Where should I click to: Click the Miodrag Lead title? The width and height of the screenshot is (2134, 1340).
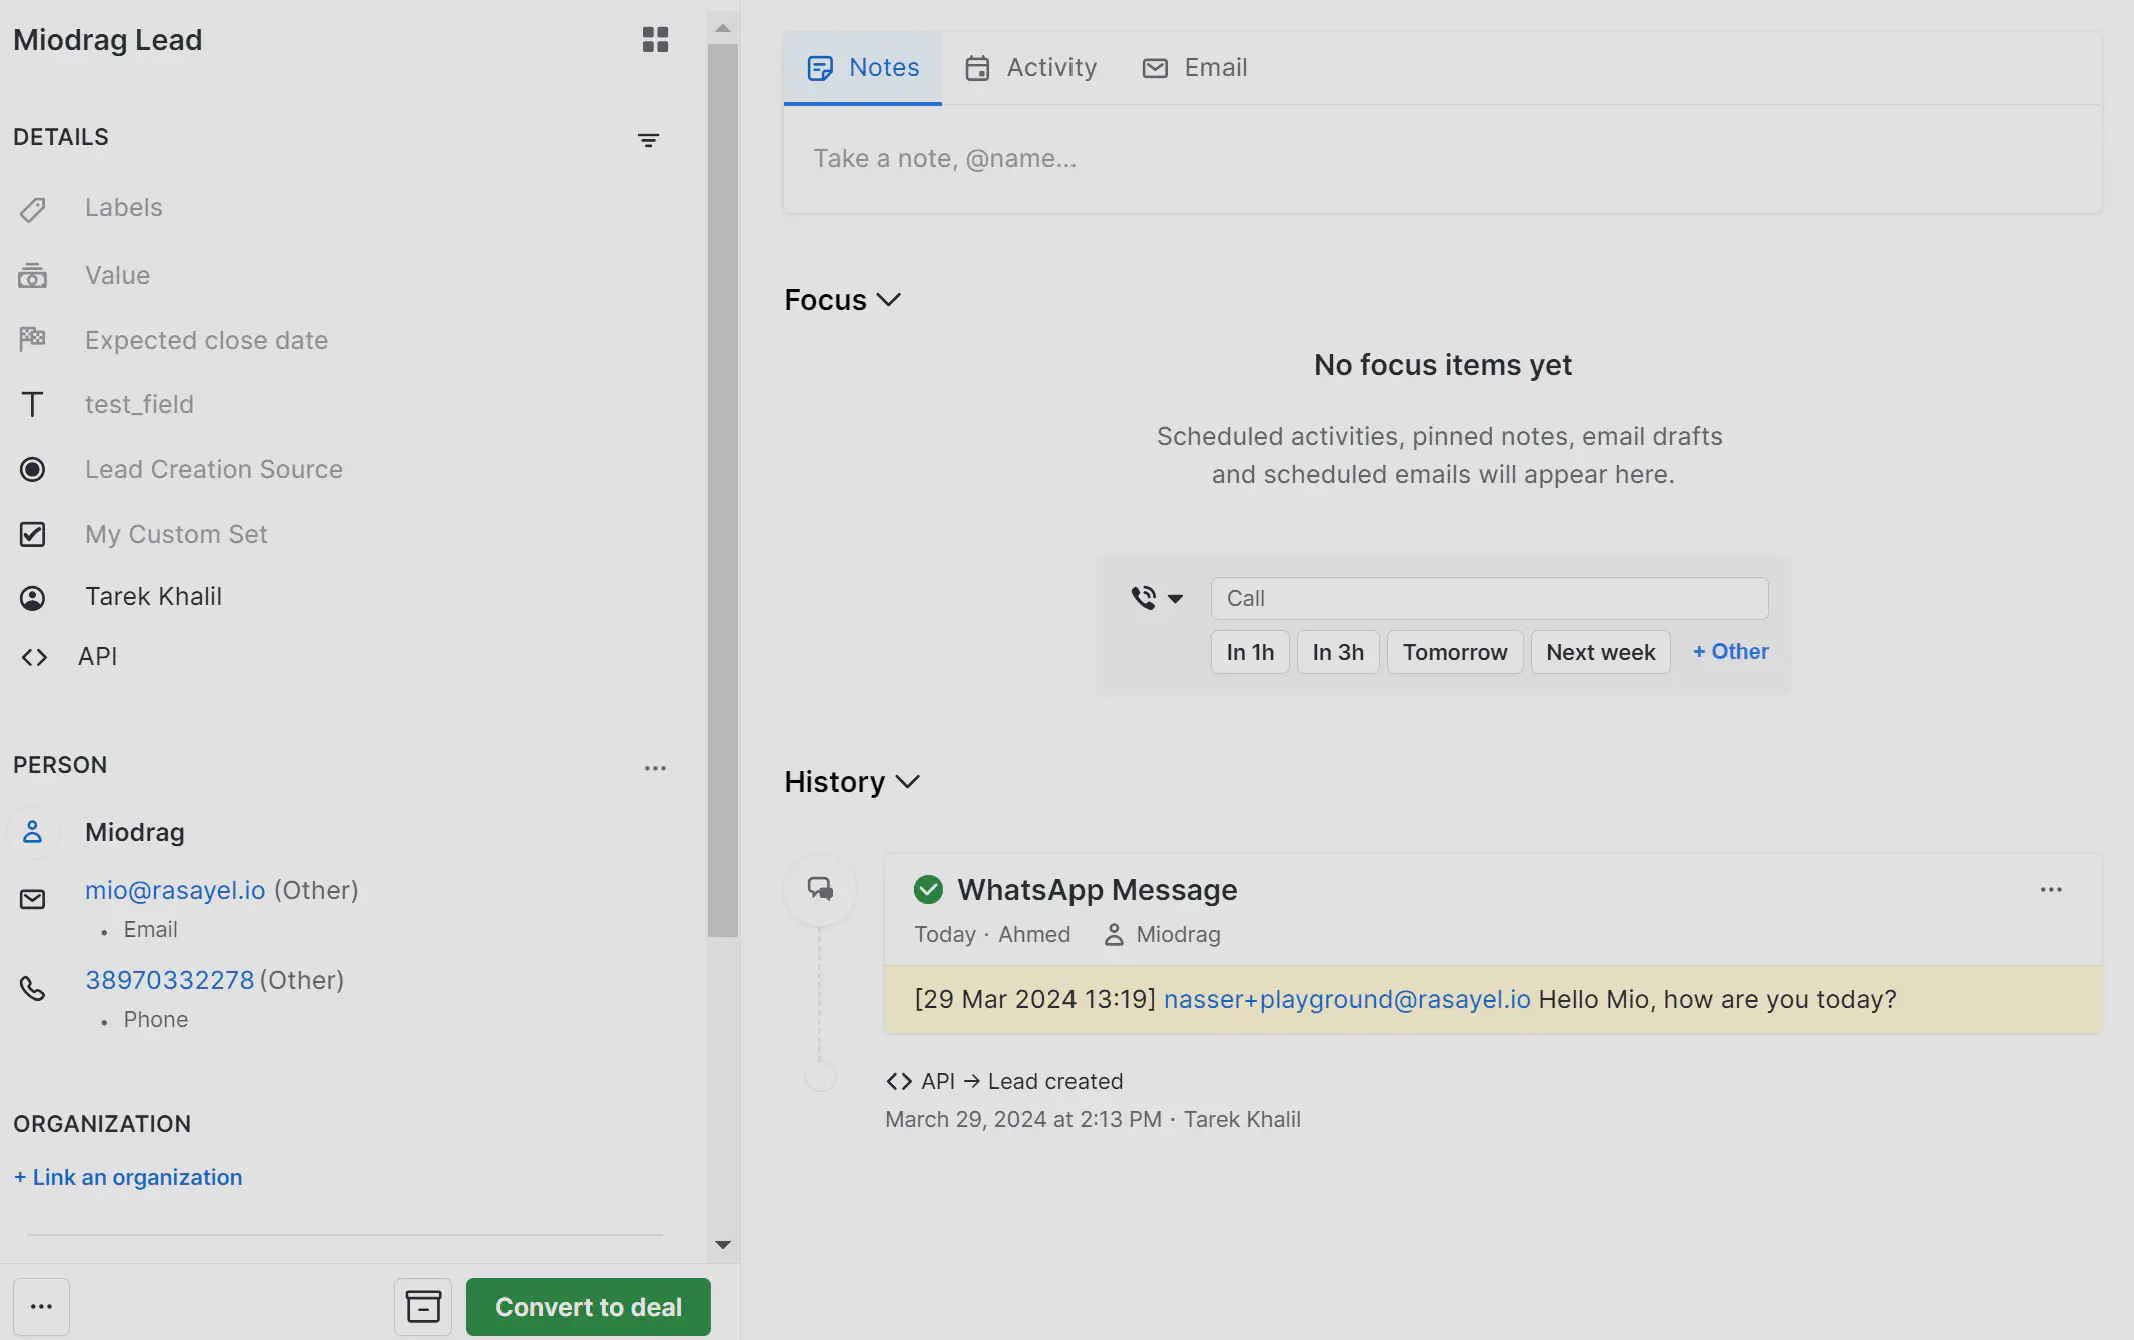108,40
